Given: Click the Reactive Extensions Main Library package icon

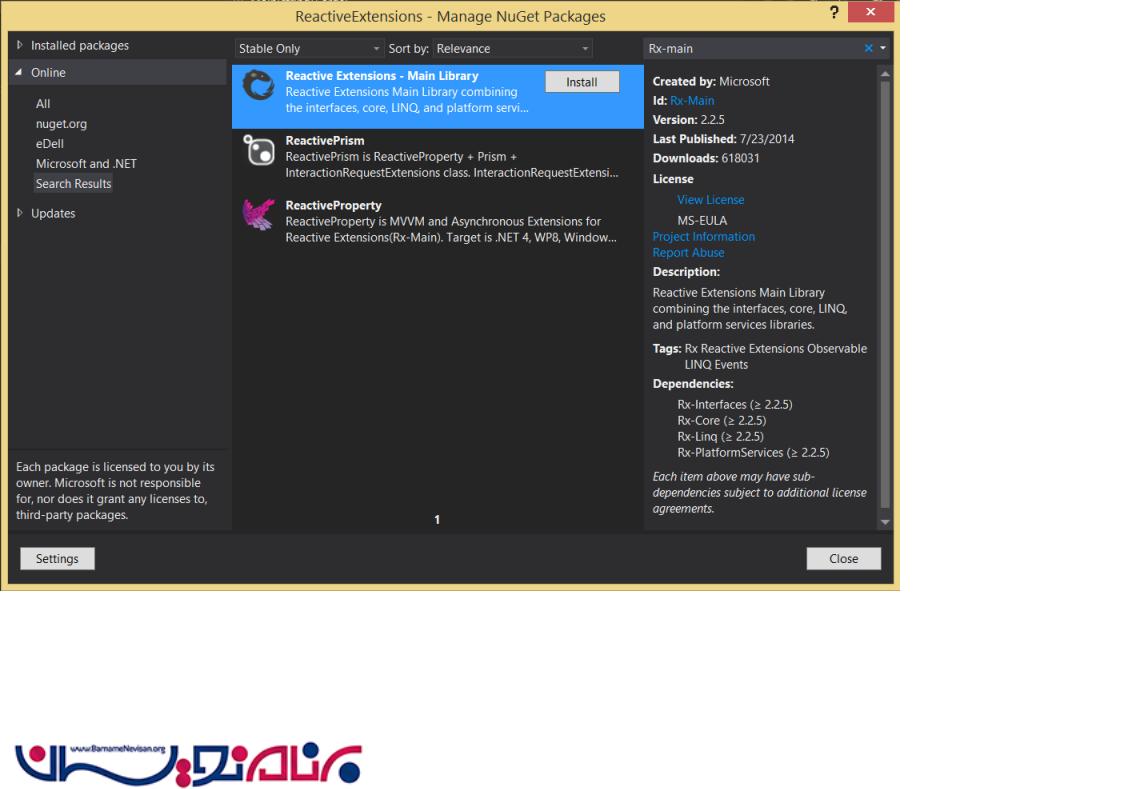Looking at the screenshot, I should pyautogui.click(x=258, y=85).
